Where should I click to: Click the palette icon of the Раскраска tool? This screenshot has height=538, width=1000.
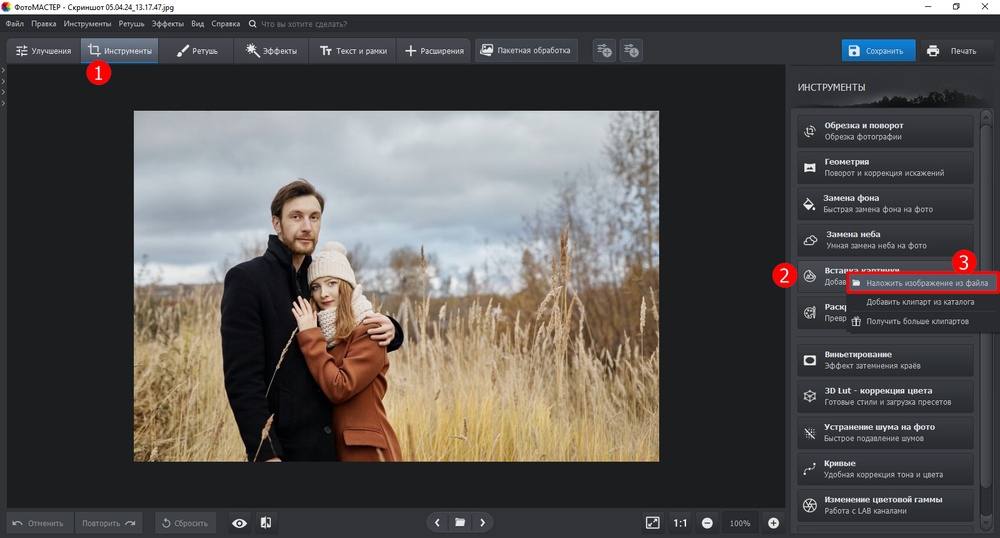[810, 312]
